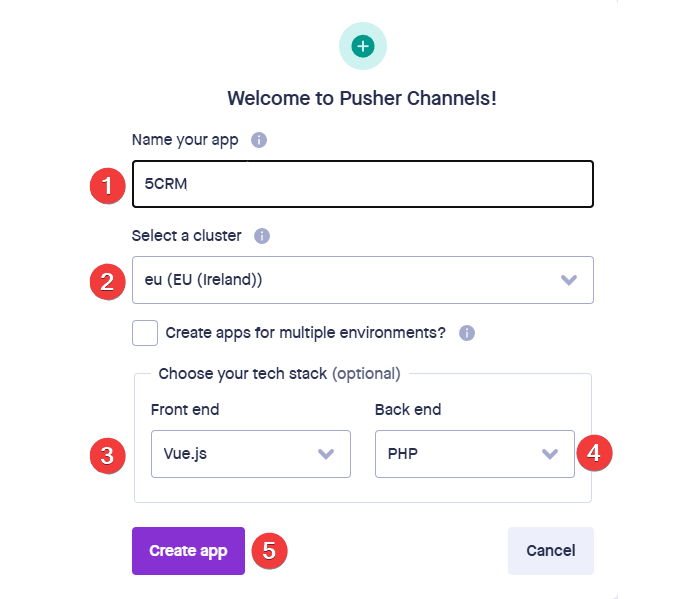The height and width of the screenshot is (599, 700).
Task: Expand the Front end Vue.js dropdown
Action: 251,454
